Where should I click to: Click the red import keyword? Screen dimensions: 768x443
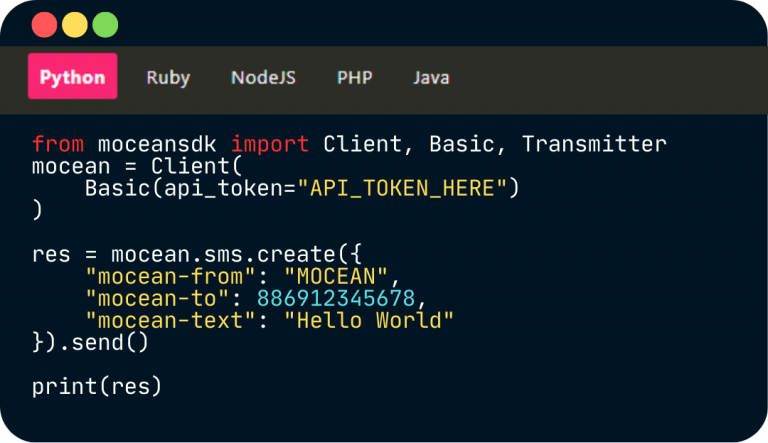(x=270, y=144)
